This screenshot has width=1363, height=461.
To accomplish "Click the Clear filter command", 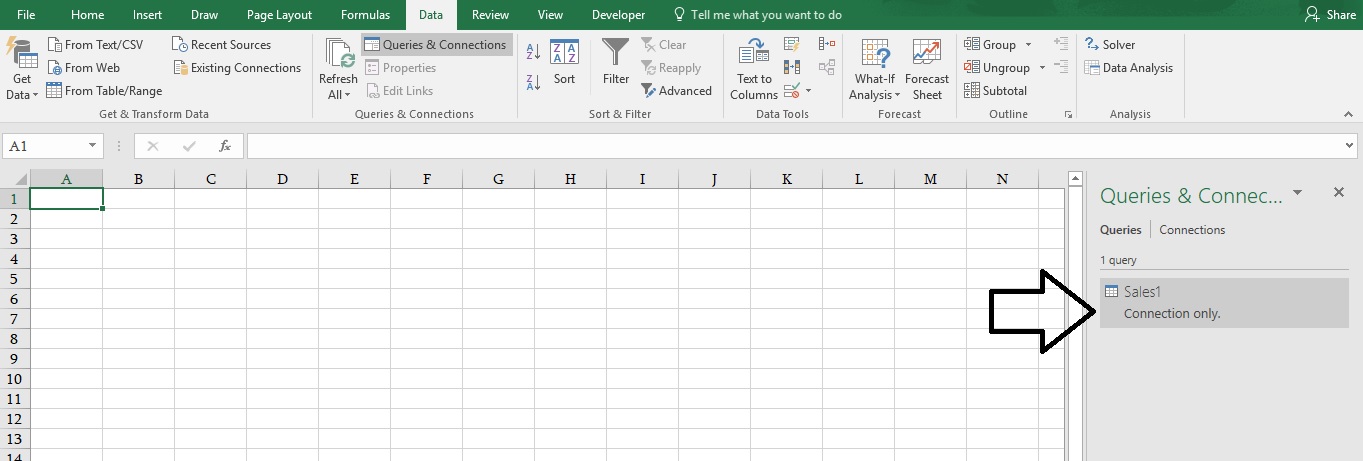I will click(x=664, y=45).
